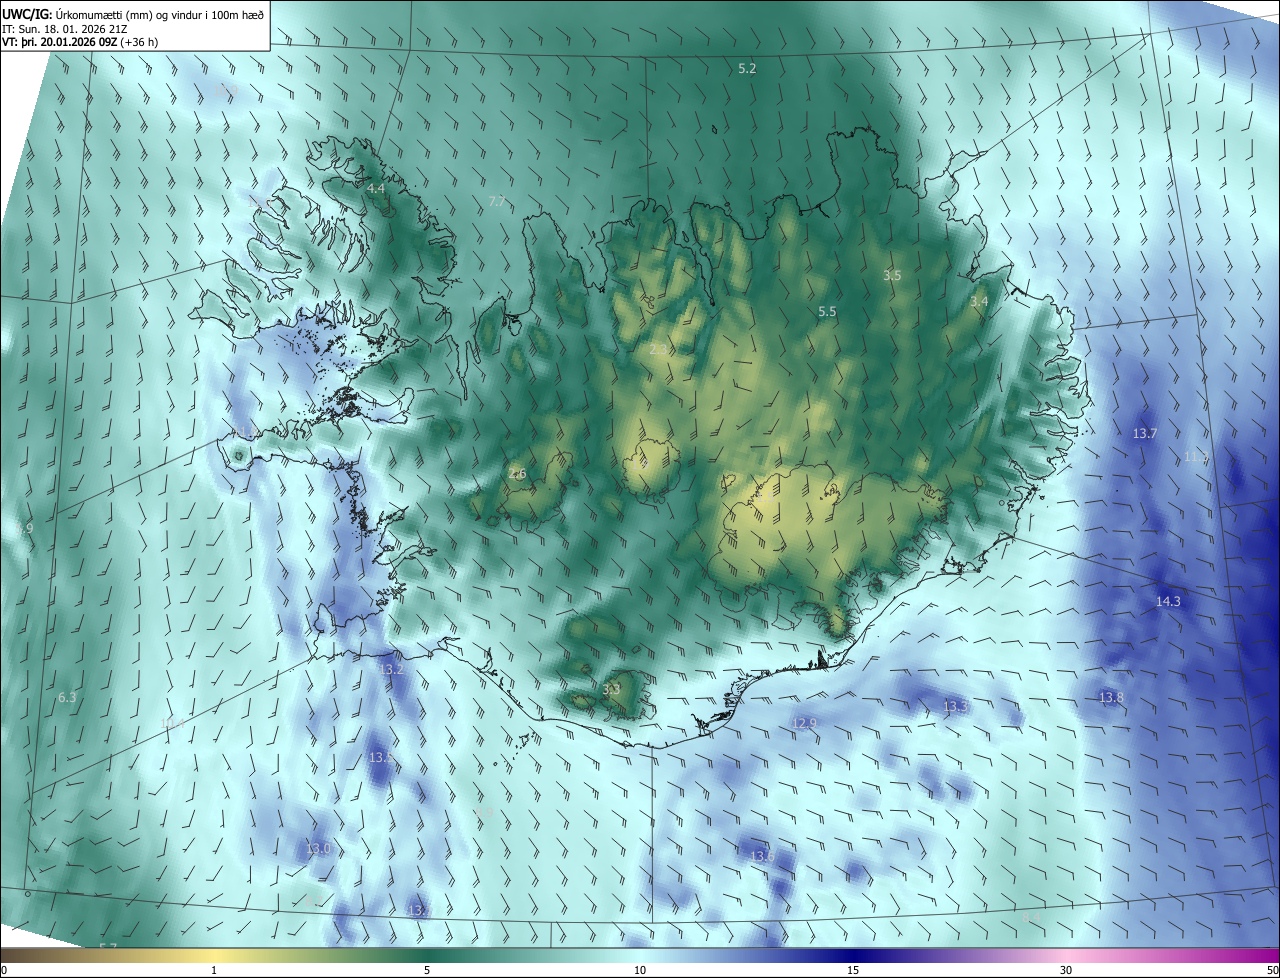The width and height of the screenshot is (1280, 978).
Task: Select the 13.5 value label
Action: 381,758
